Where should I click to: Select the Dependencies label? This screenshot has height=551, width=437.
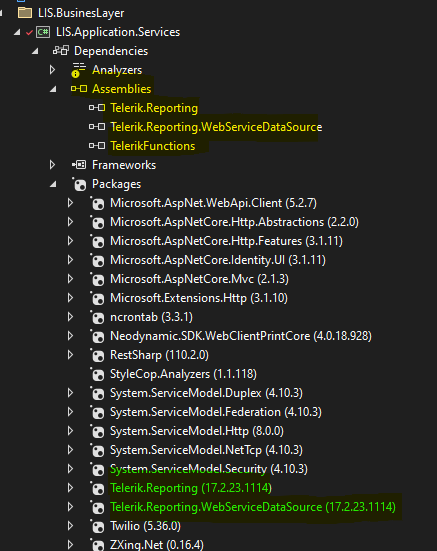pos(111,51)
